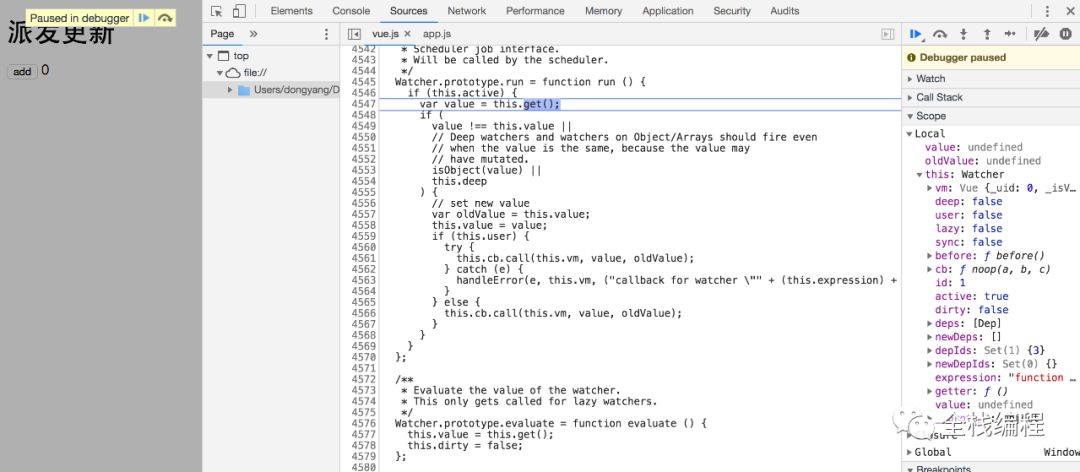This screenshot has width=1080, height=472.
Task: Step into next function call
Action: click(964, 34)
